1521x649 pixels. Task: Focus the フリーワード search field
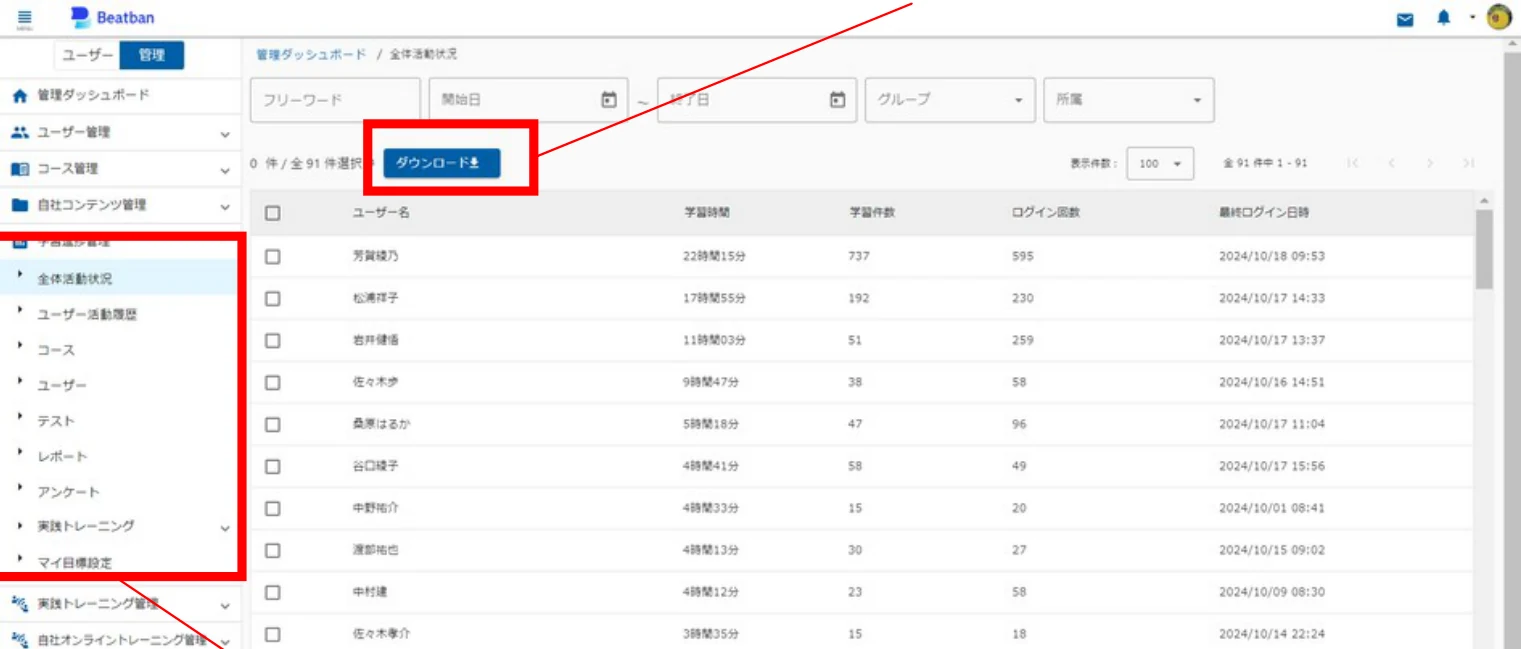pyautogui.click(x=336, y=100)
